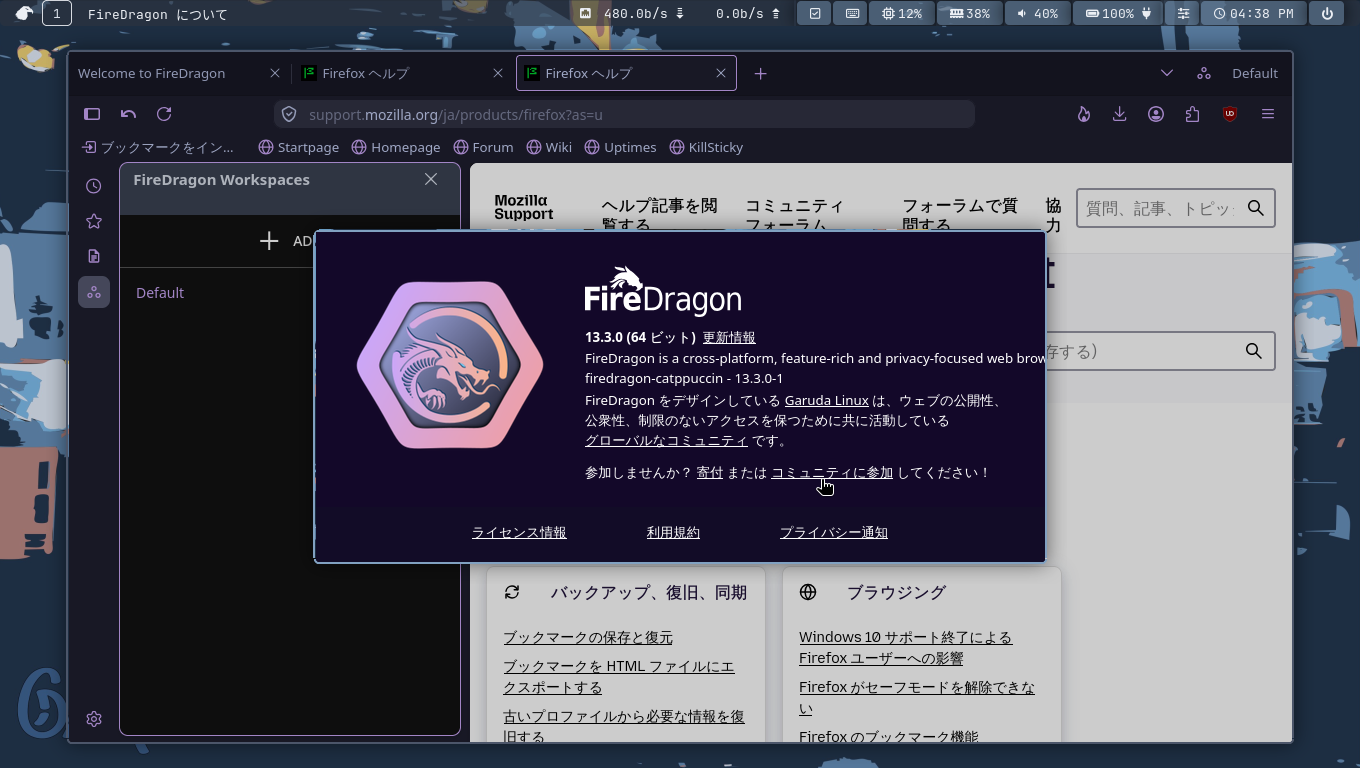Open the Uptimes bookmark
This screenshot has height=768, width=1360.
[620, 147]
